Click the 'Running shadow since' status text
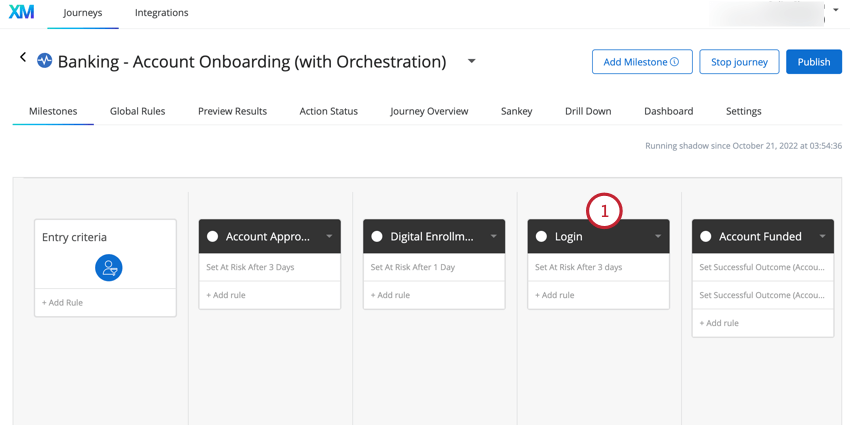The image size is (850, 425). pos(743,146)
